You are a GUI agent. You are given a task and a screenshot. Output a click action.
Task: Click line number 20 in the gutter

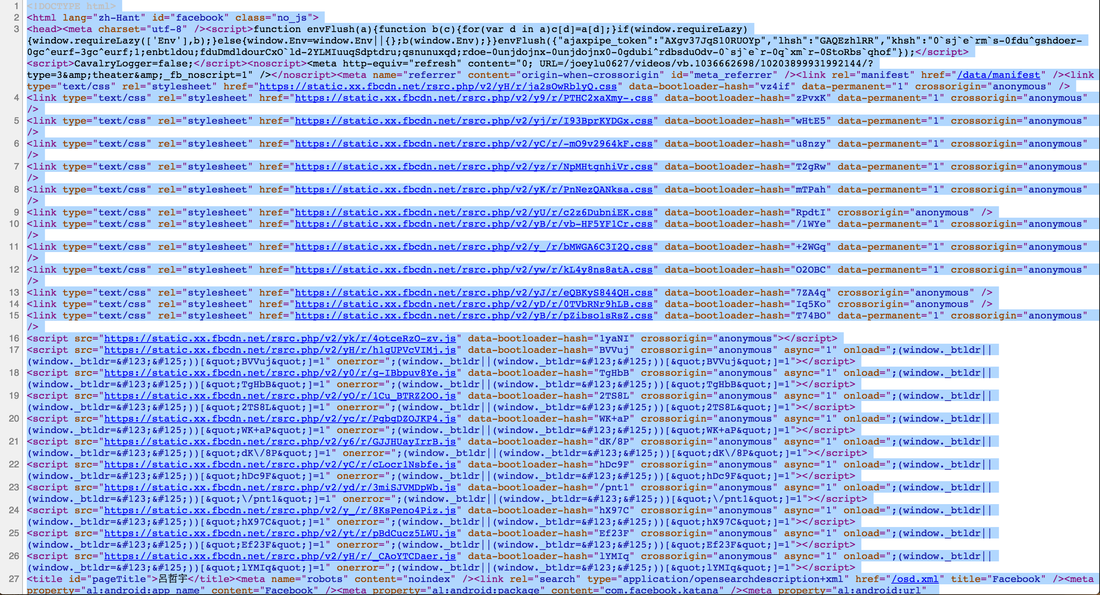pyautogui.click(x=14, y=419)
